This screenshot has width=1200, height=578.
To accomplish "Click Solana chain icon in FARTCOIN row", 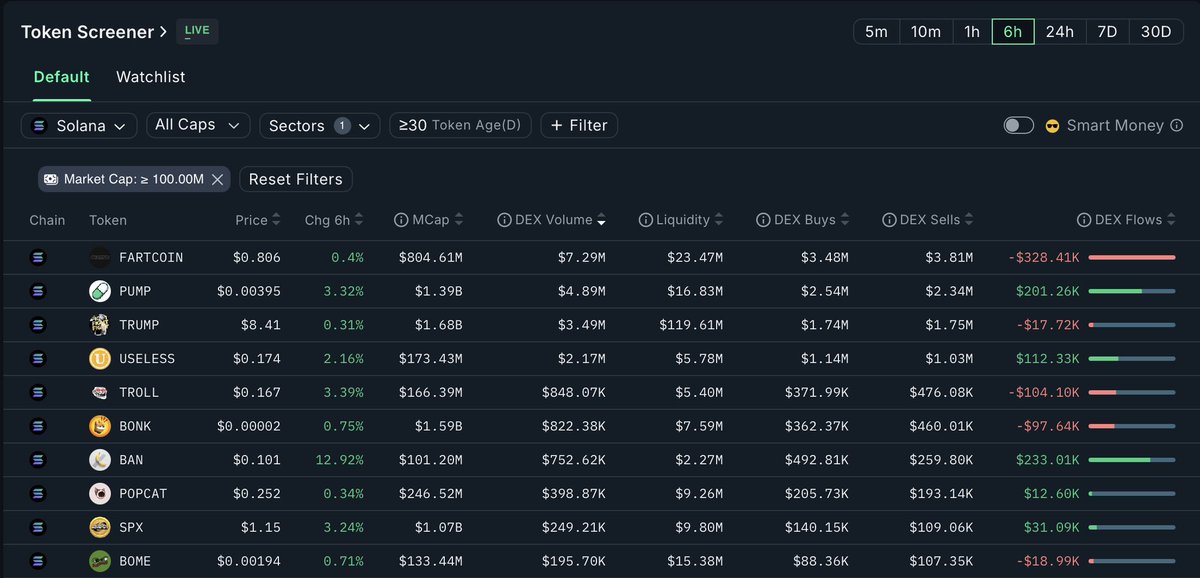I will pos(39,257).
